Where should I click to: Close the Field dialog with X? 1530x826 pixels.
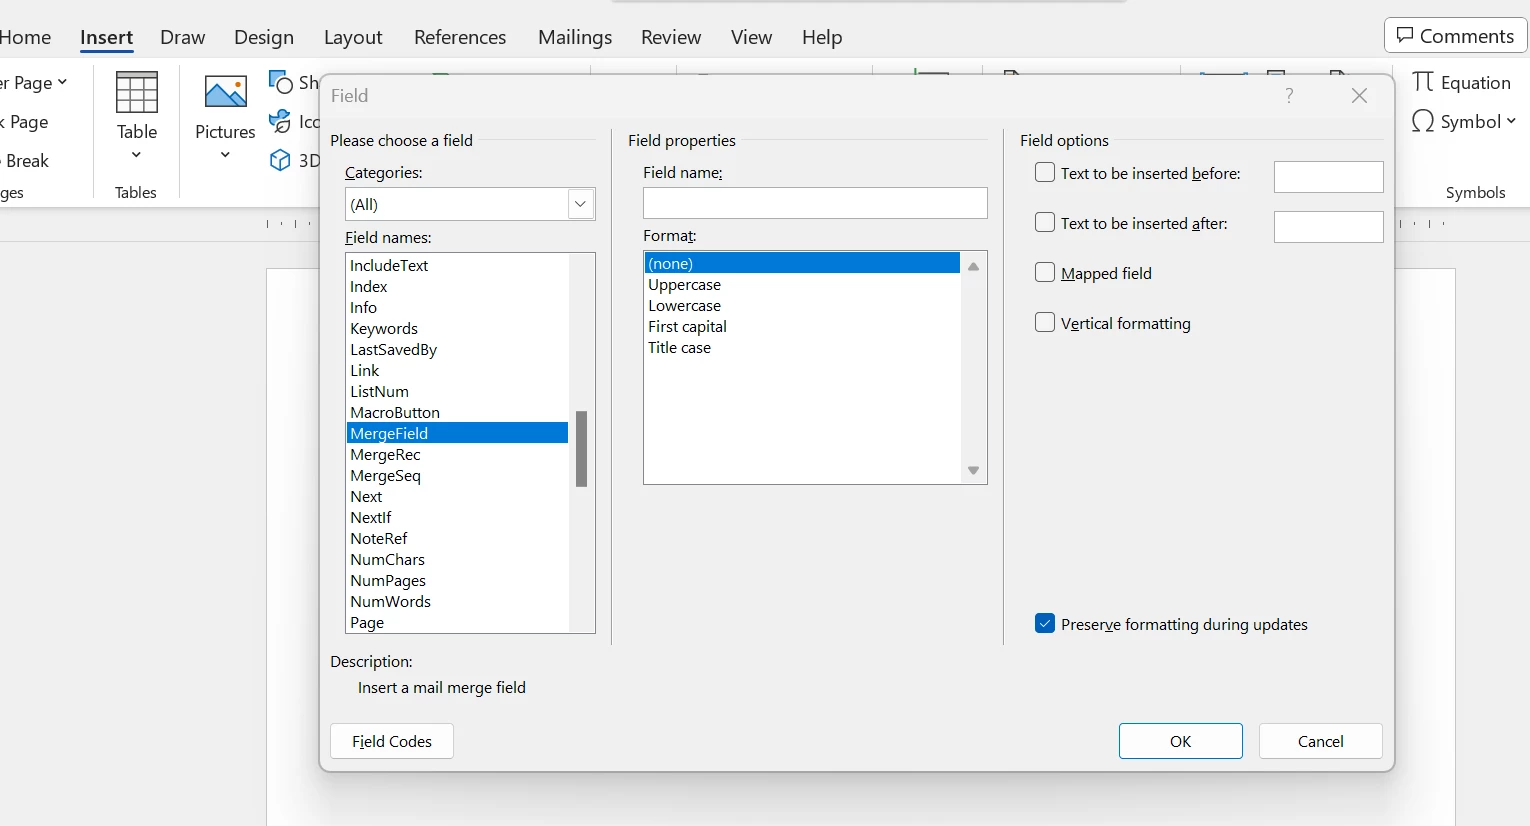point(1359,96)
